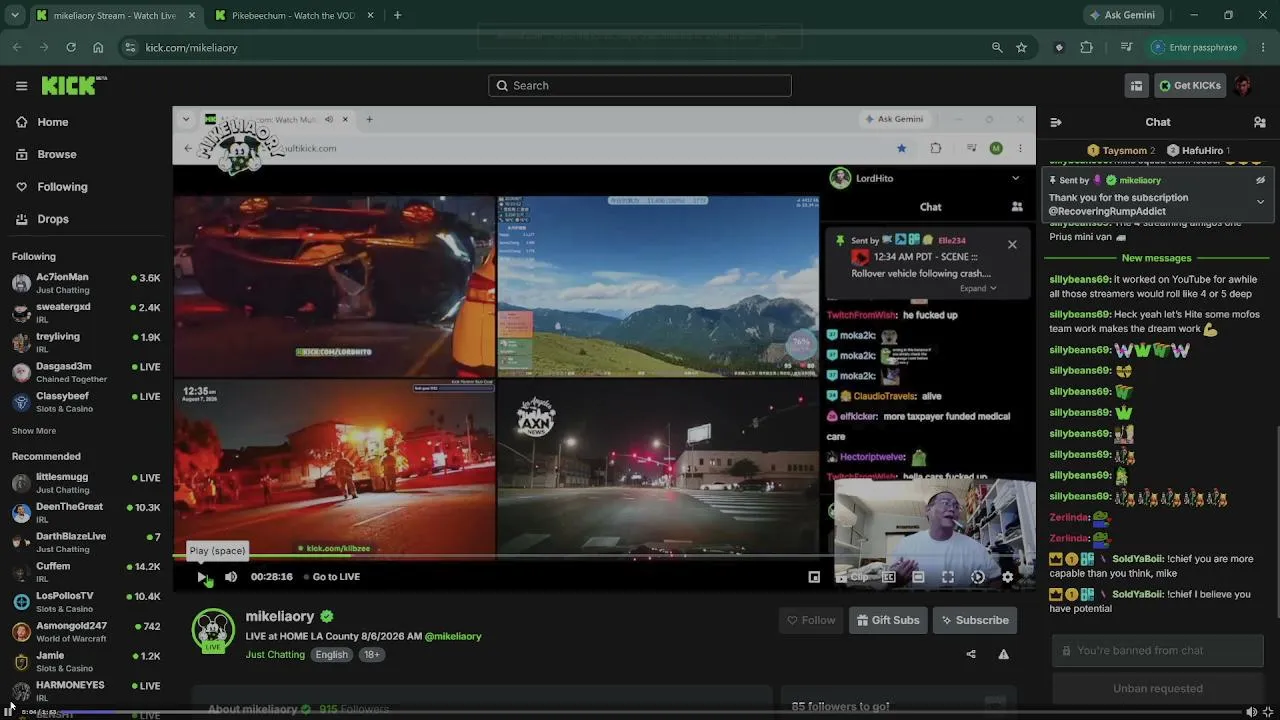Focus the Kick search field
1280x720 pixels.
640,86
